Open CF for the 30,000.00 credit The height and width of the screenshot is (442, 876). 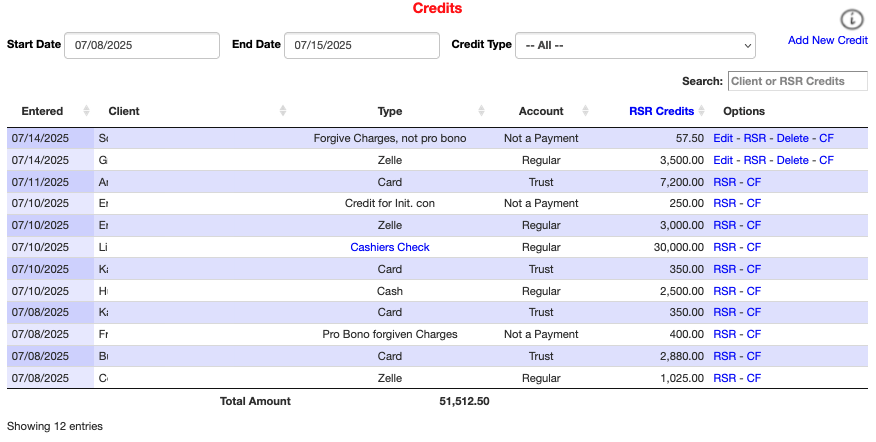pos(754,247)
